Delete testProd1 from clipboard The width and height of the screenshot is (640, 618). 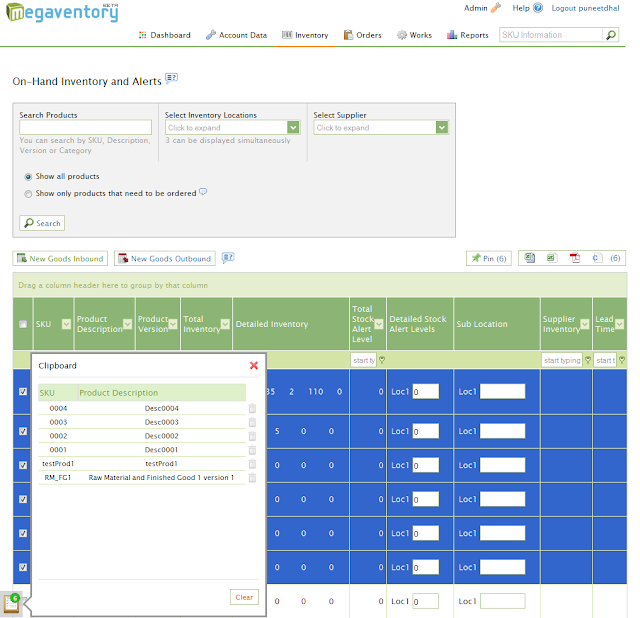click(x=252, y=464)
